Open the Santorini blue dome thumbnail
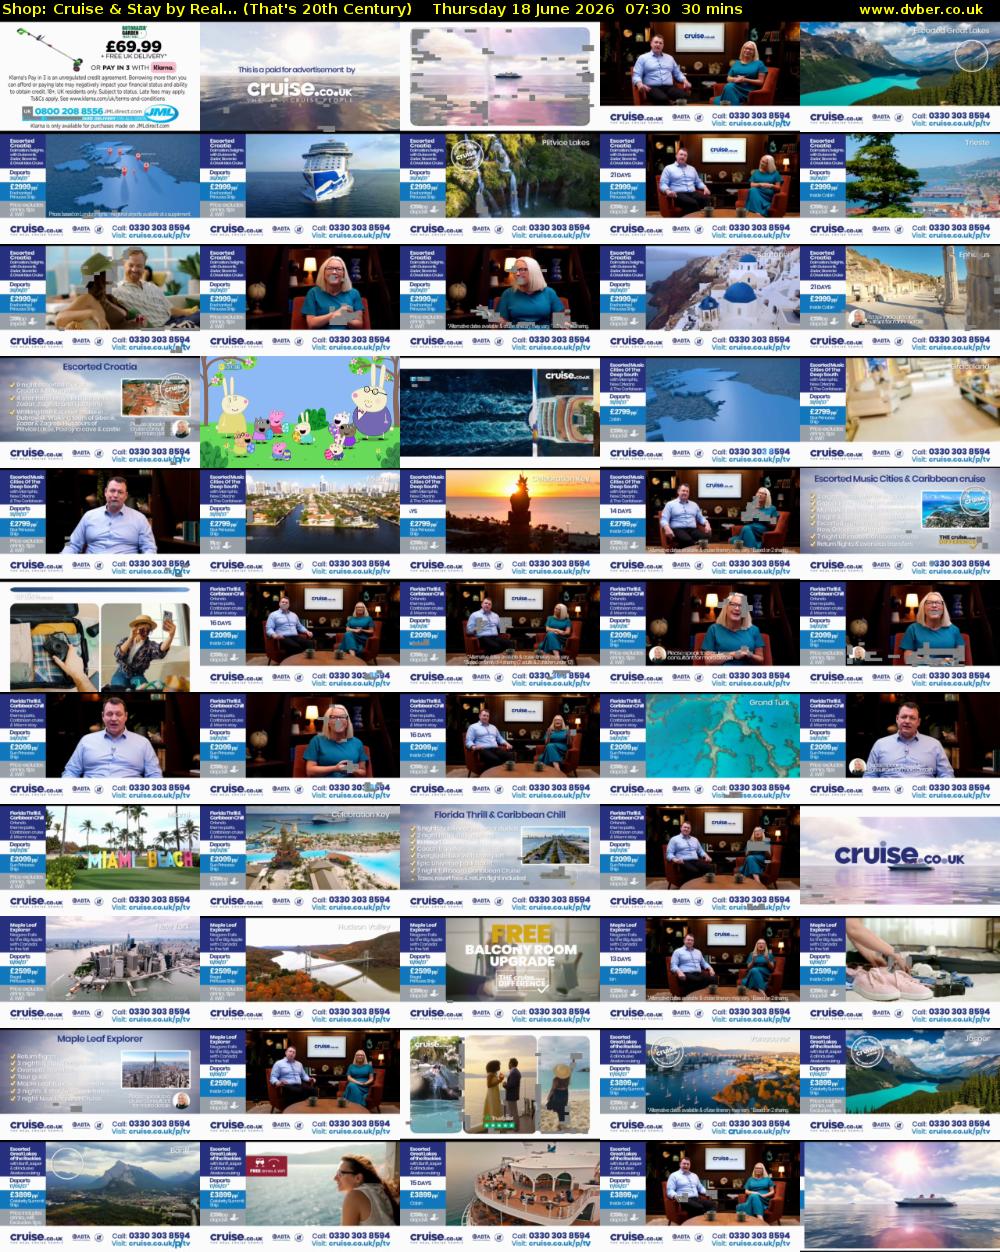 click(700, 300)
